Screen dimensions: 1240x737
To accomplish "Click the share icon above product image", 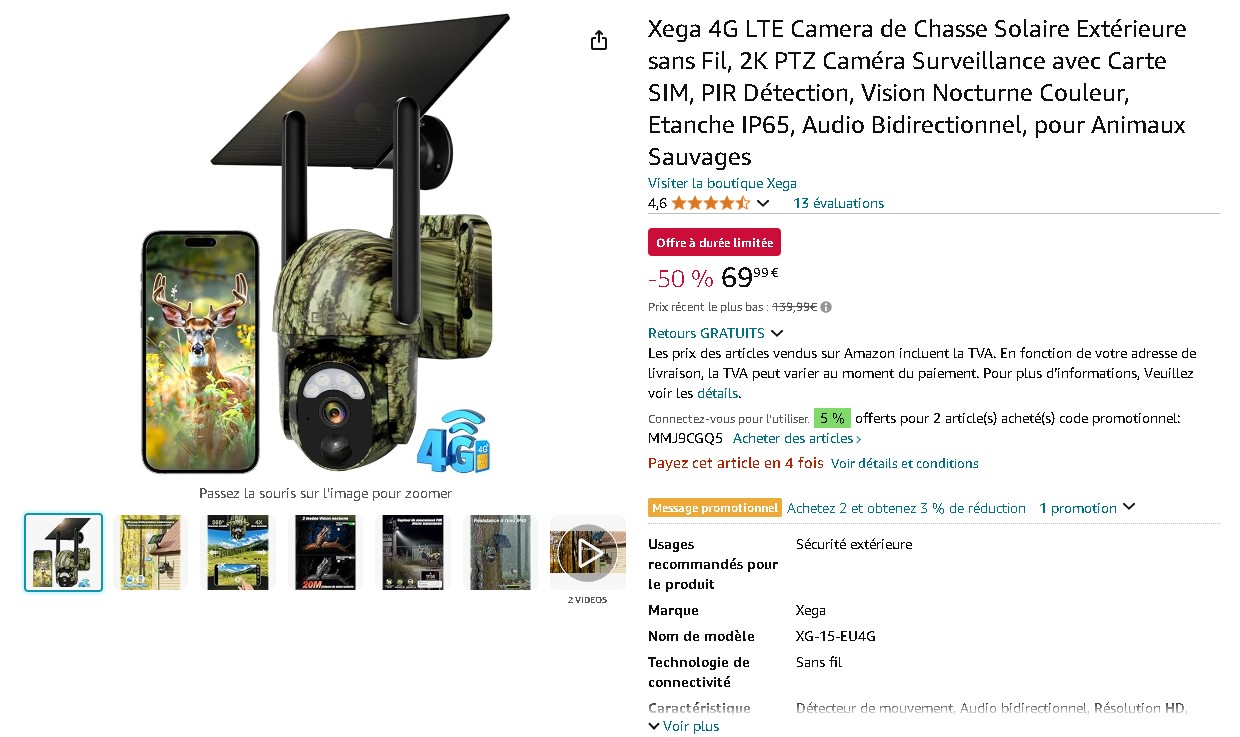I will (x=598, y=40).
